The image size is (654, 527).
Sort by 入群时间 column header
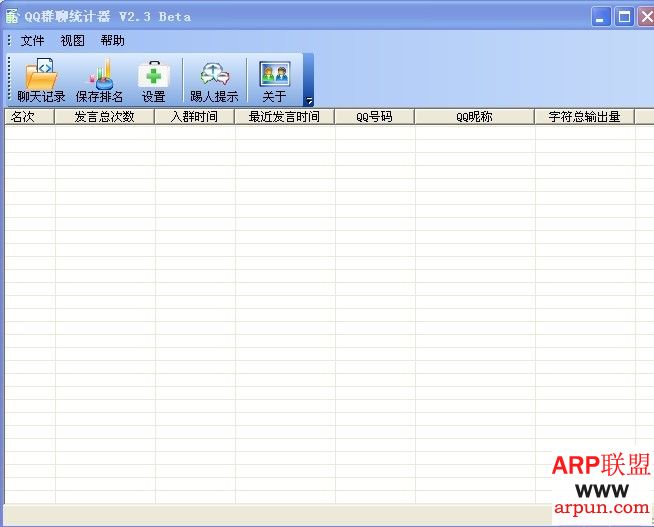pos(194,117)
